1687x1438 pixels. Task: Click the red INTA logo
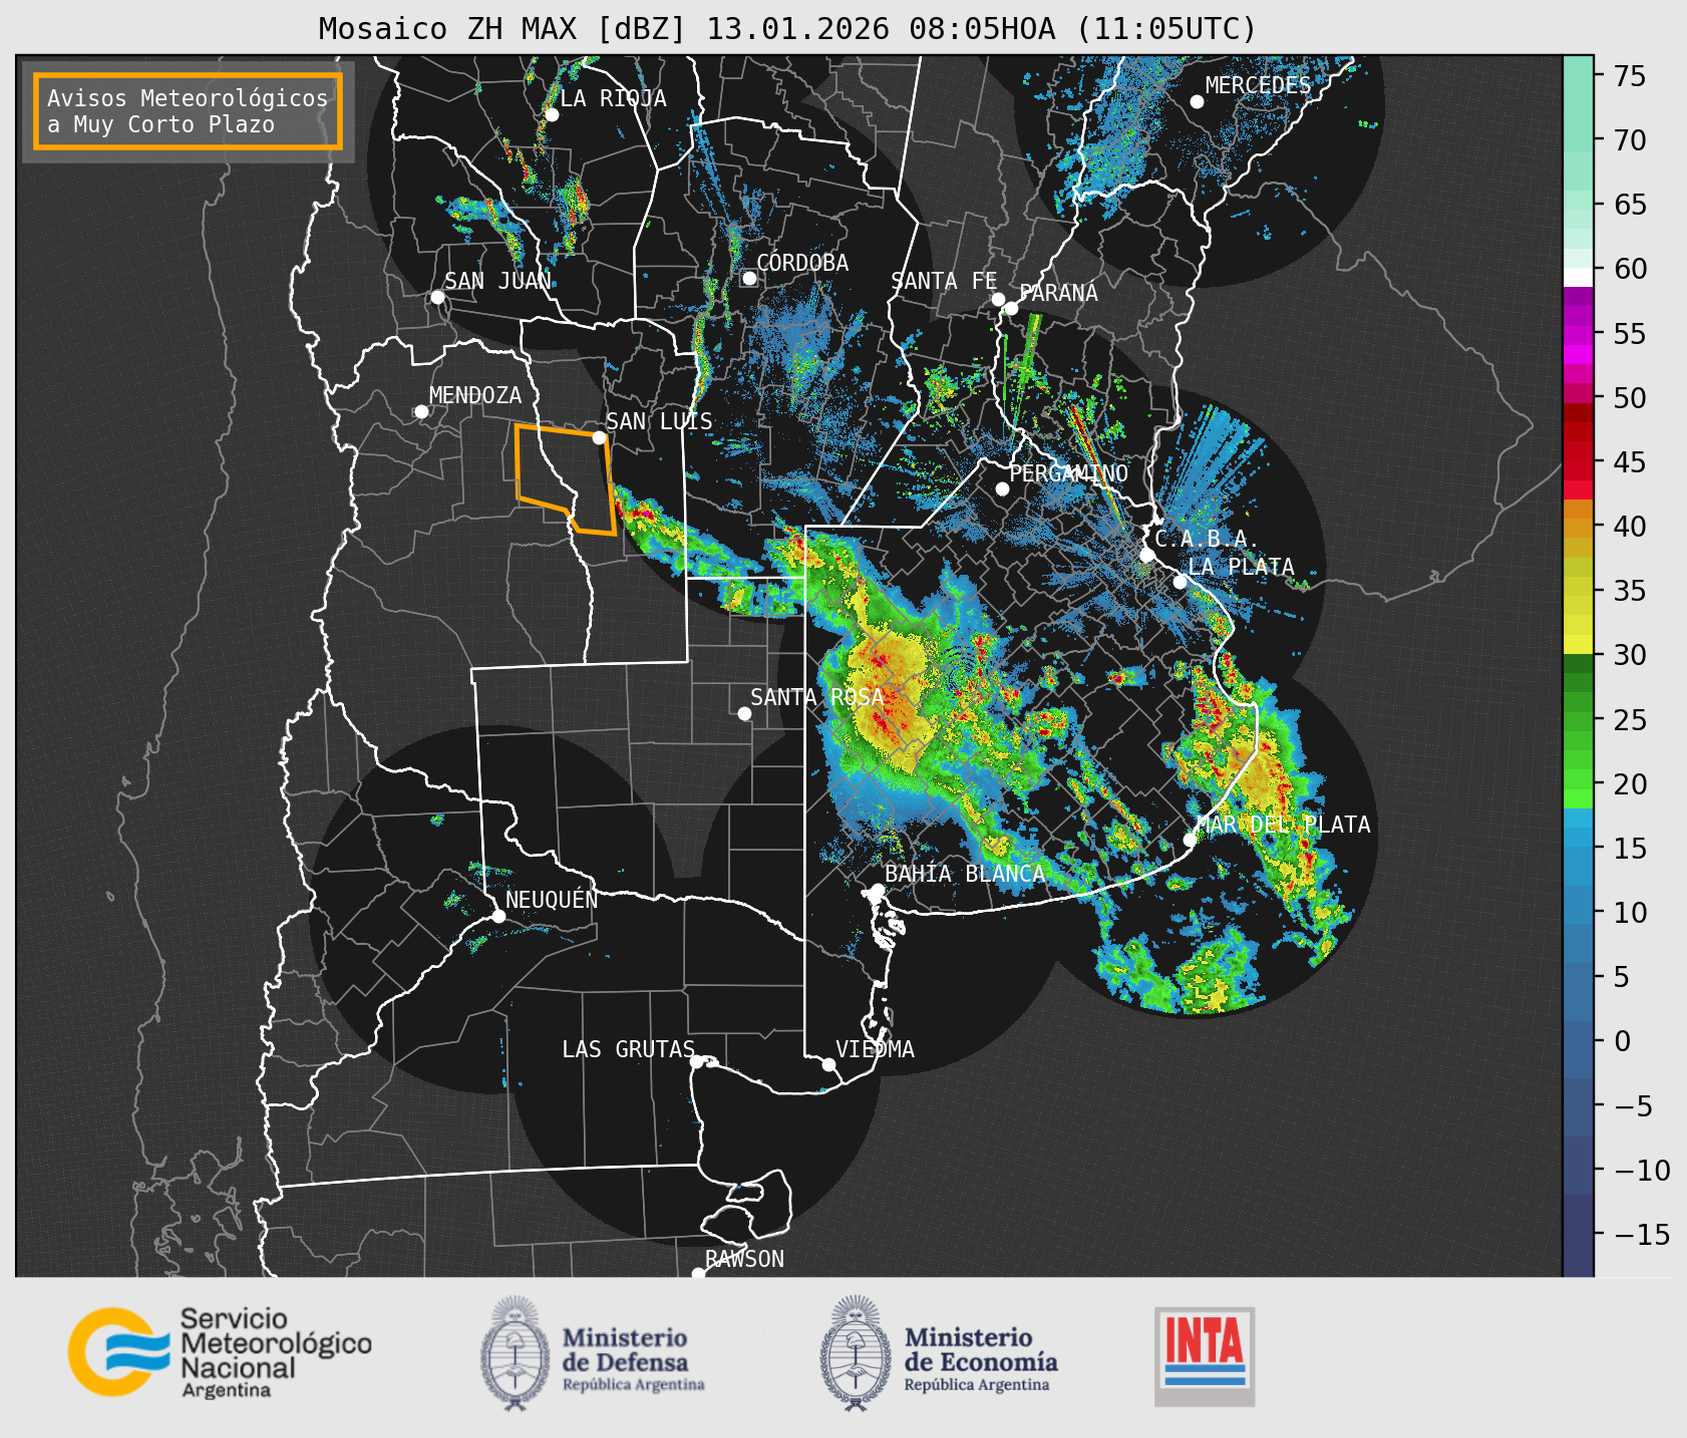(1205, 1356)
